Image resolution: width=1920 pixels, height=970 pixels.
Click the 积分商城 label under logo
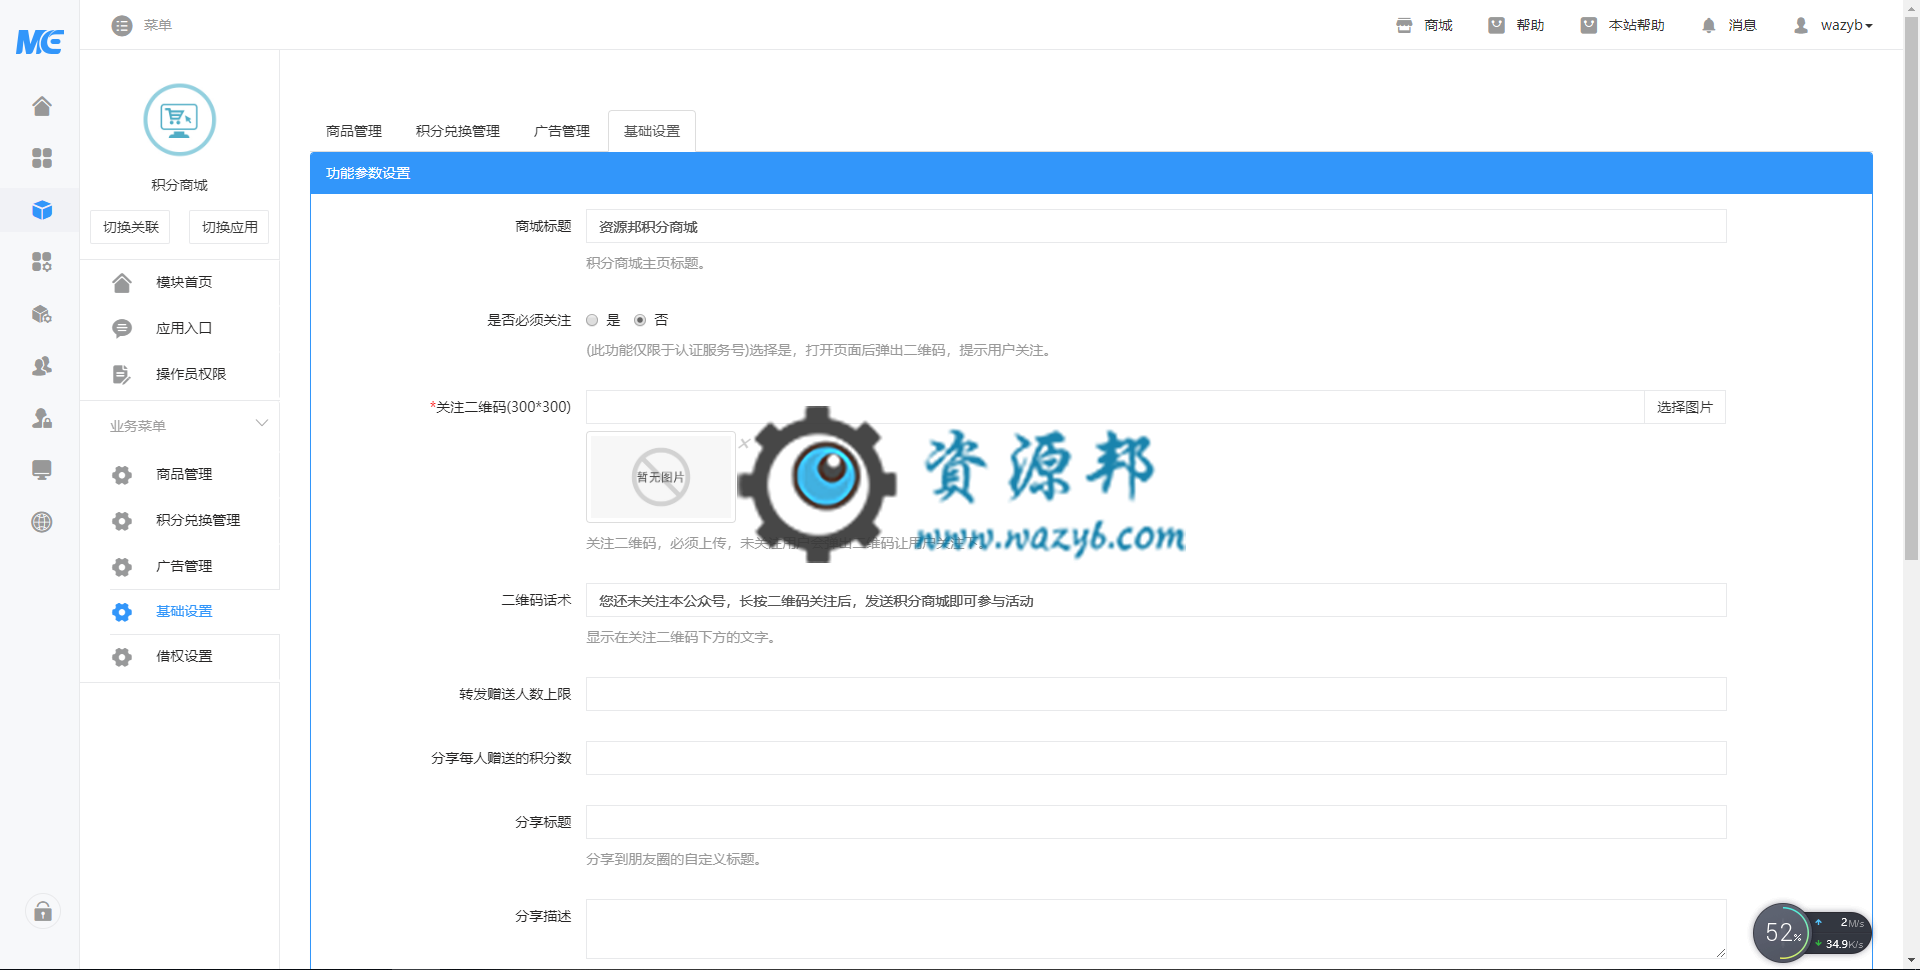180,185
